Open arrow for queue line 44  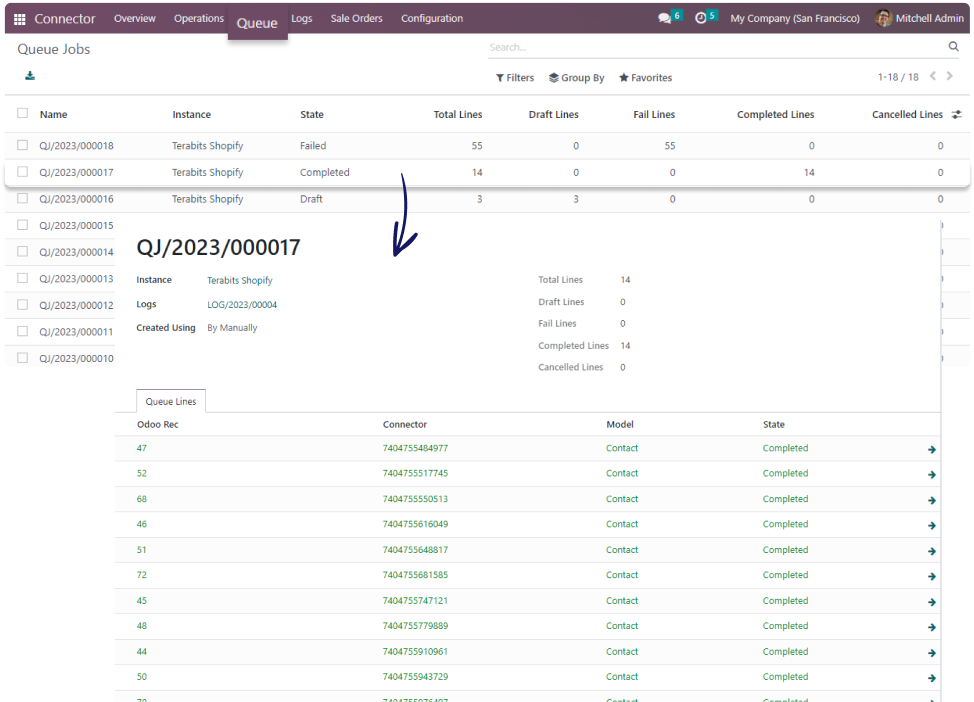tap(932, 653)
